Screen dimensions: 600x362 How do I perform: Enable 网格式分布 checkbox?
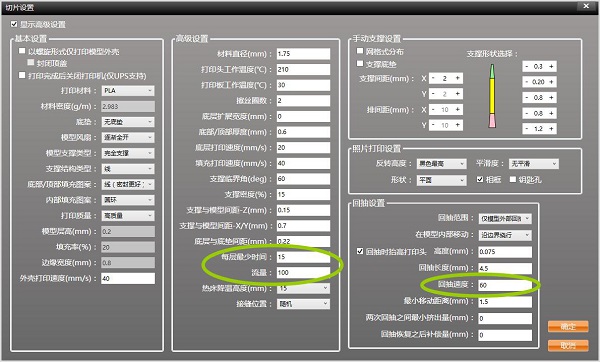360,51
